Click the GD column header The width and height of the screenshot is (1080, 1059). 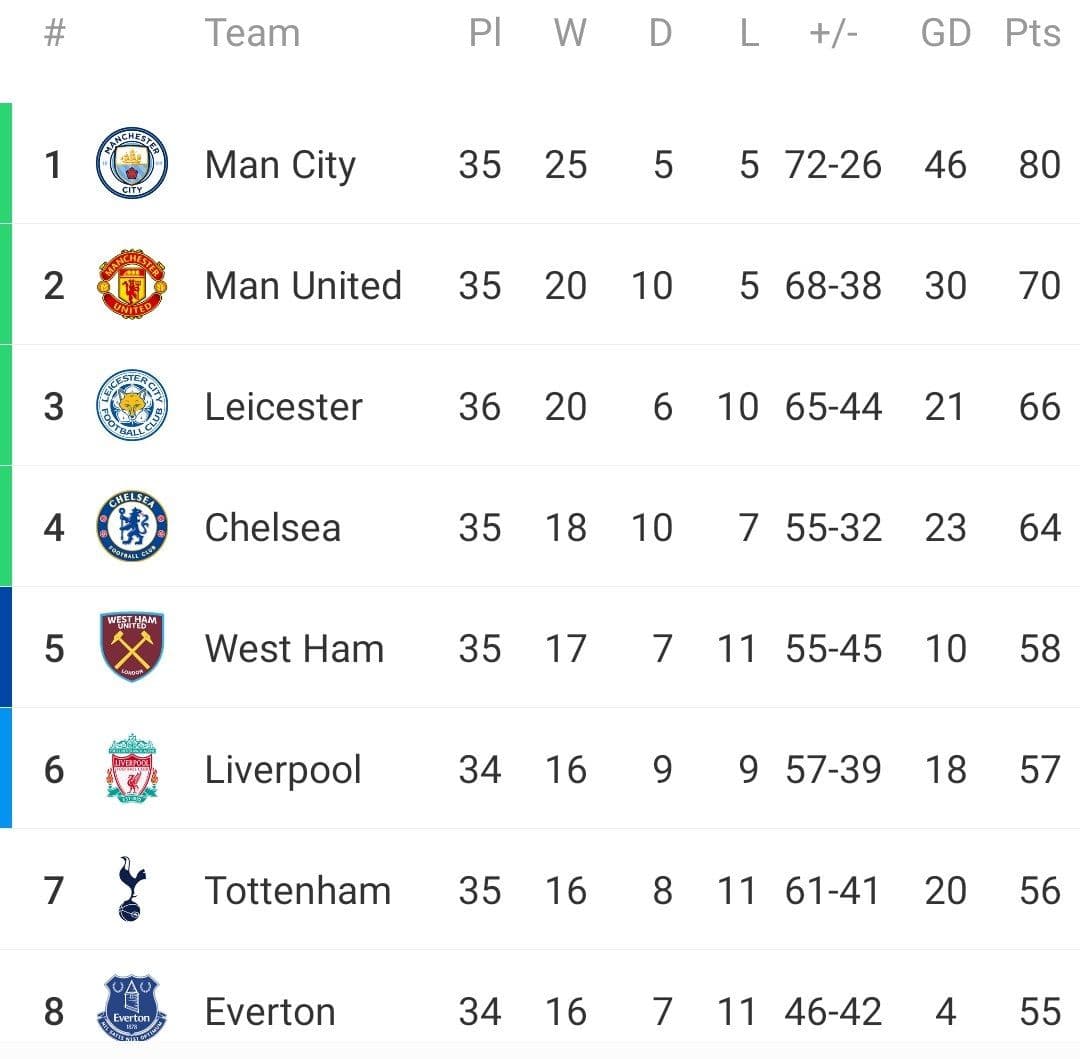pyautogui.click(x=945, y=33)
